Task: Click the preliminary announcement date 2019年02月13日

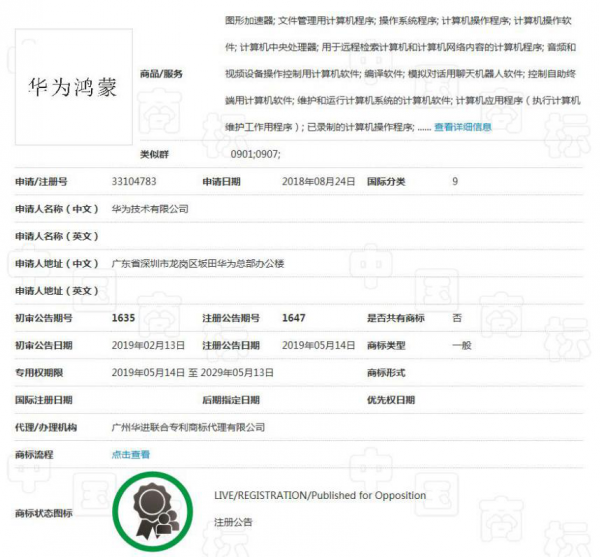Action: click(148, 345)
